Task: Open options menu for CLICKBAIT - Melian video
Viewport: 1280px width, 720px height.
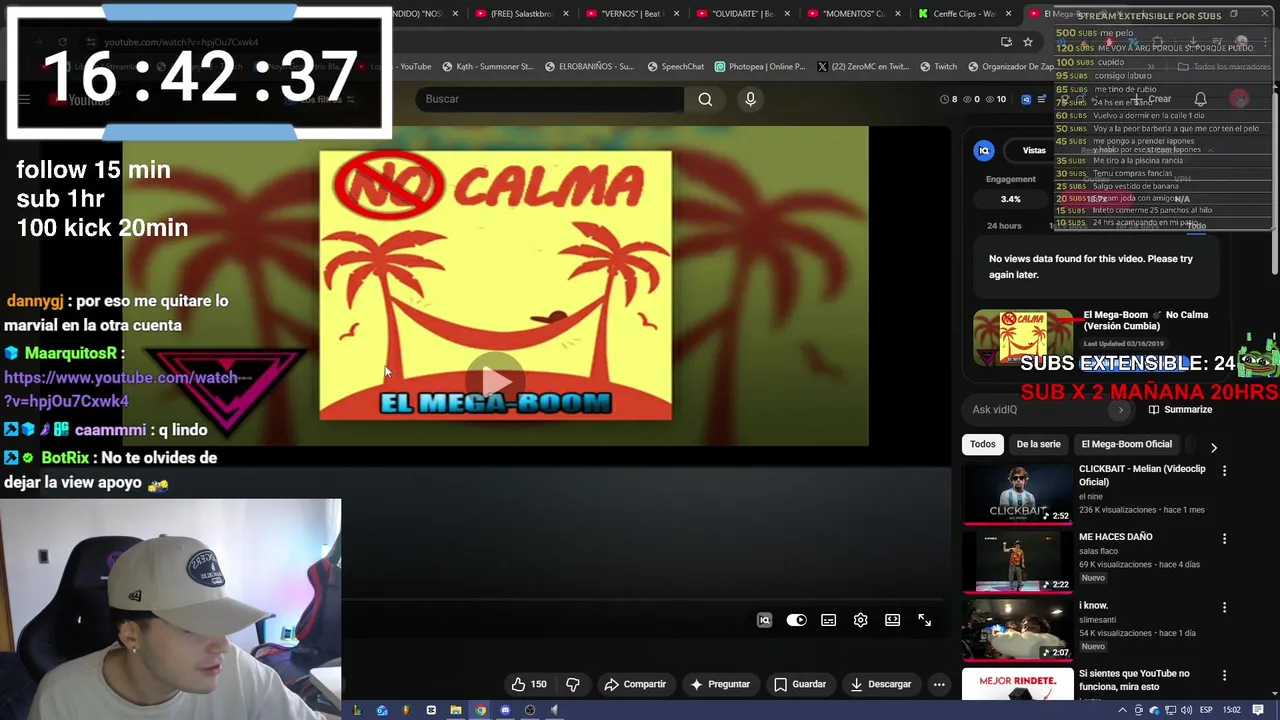Action: [1224, 470]
